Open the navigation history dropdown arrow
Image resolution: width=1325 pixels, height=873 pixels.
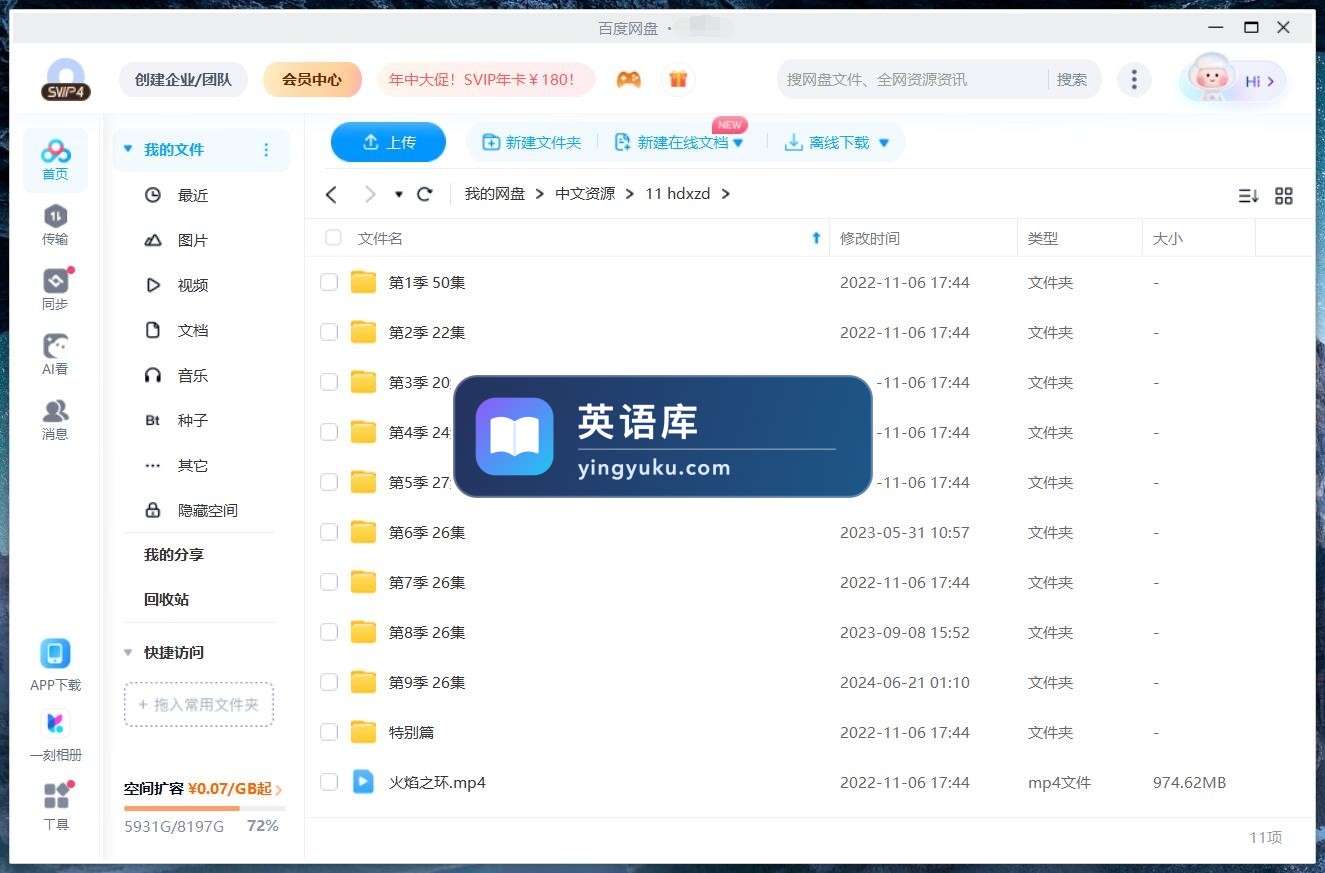tap(398, 194)
